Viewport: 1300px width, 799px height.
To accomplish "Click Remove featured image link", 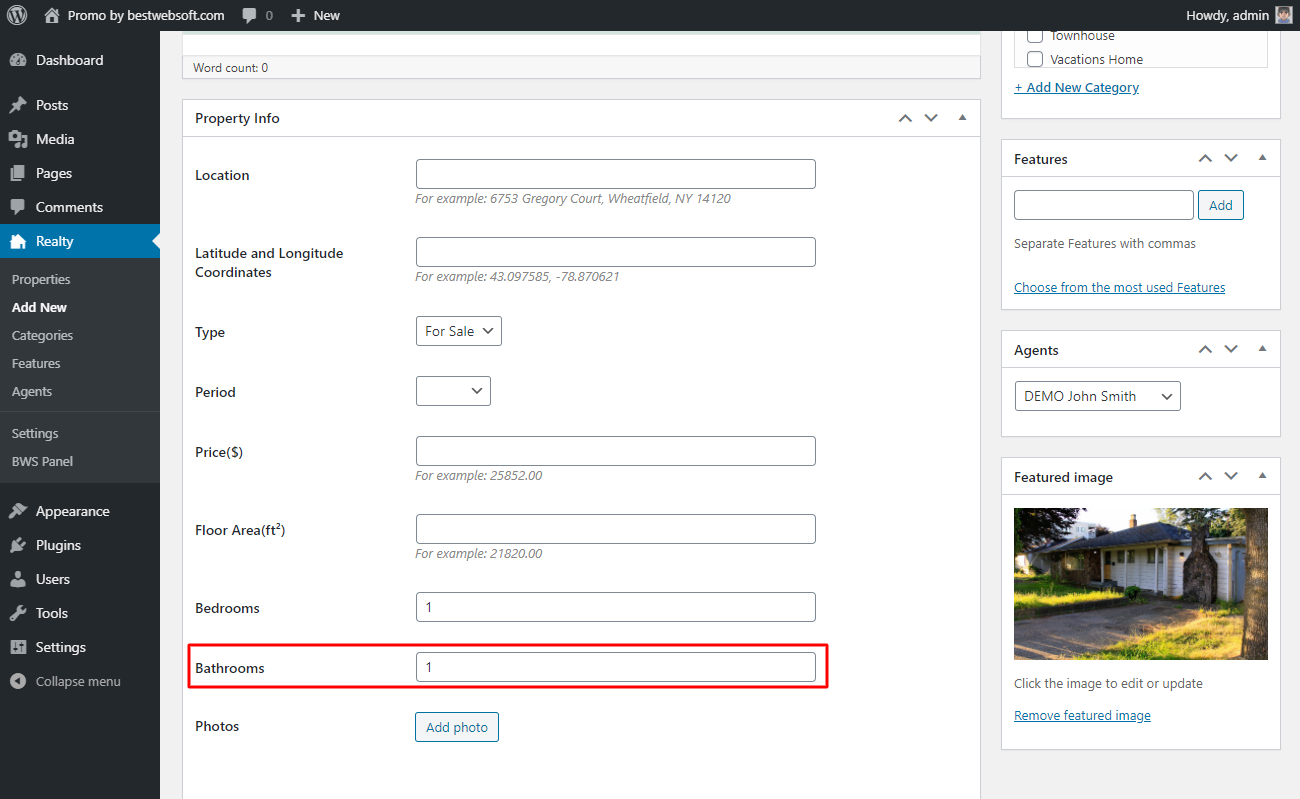I will (1082, 715).
